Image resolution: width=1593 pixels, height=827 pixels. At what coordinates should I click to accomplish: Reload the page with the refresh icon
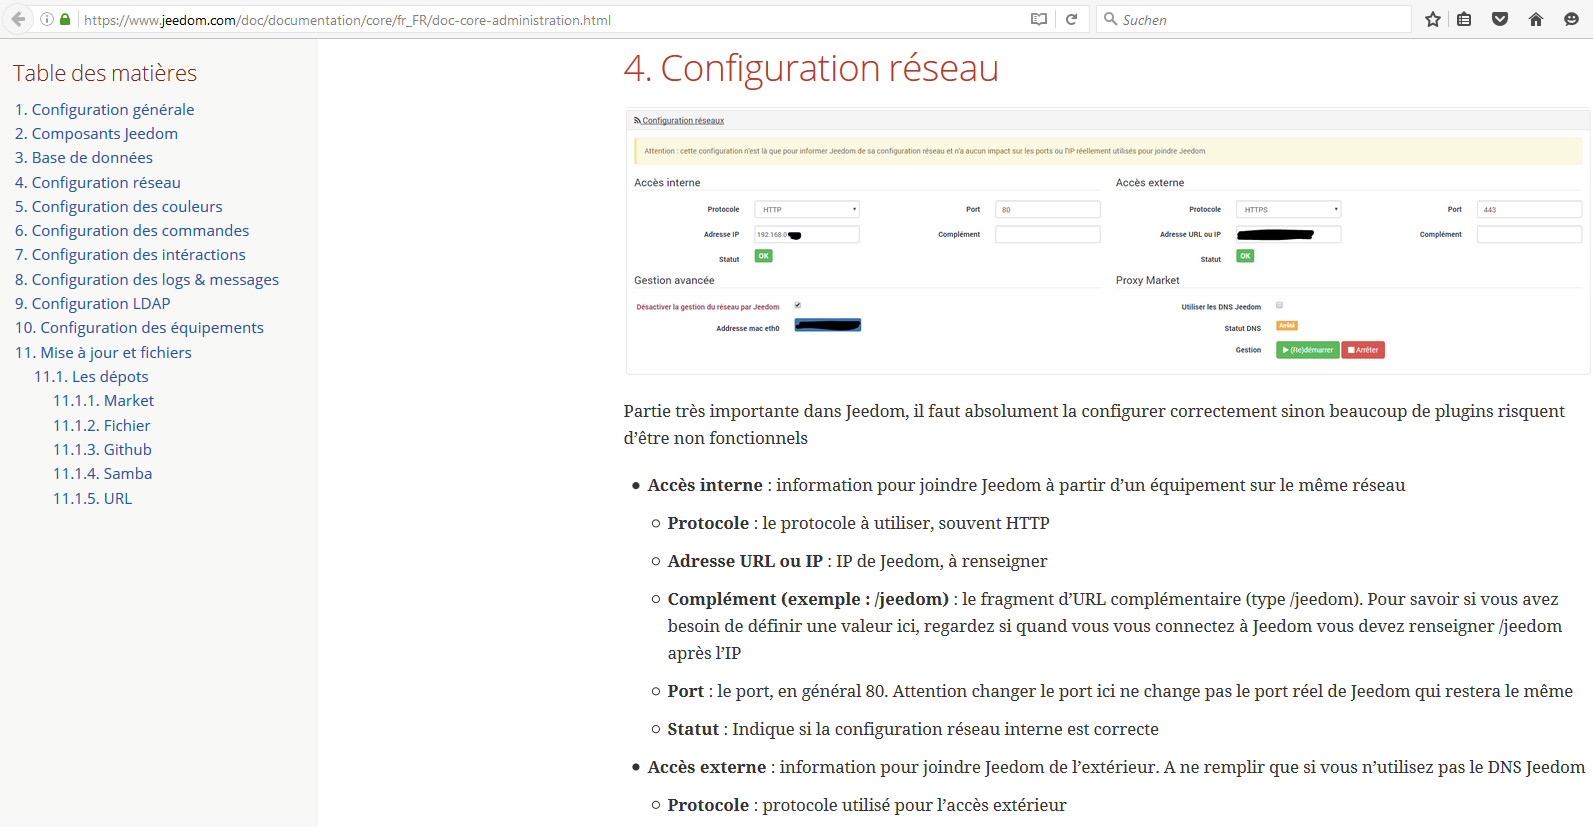(1071, 19)
